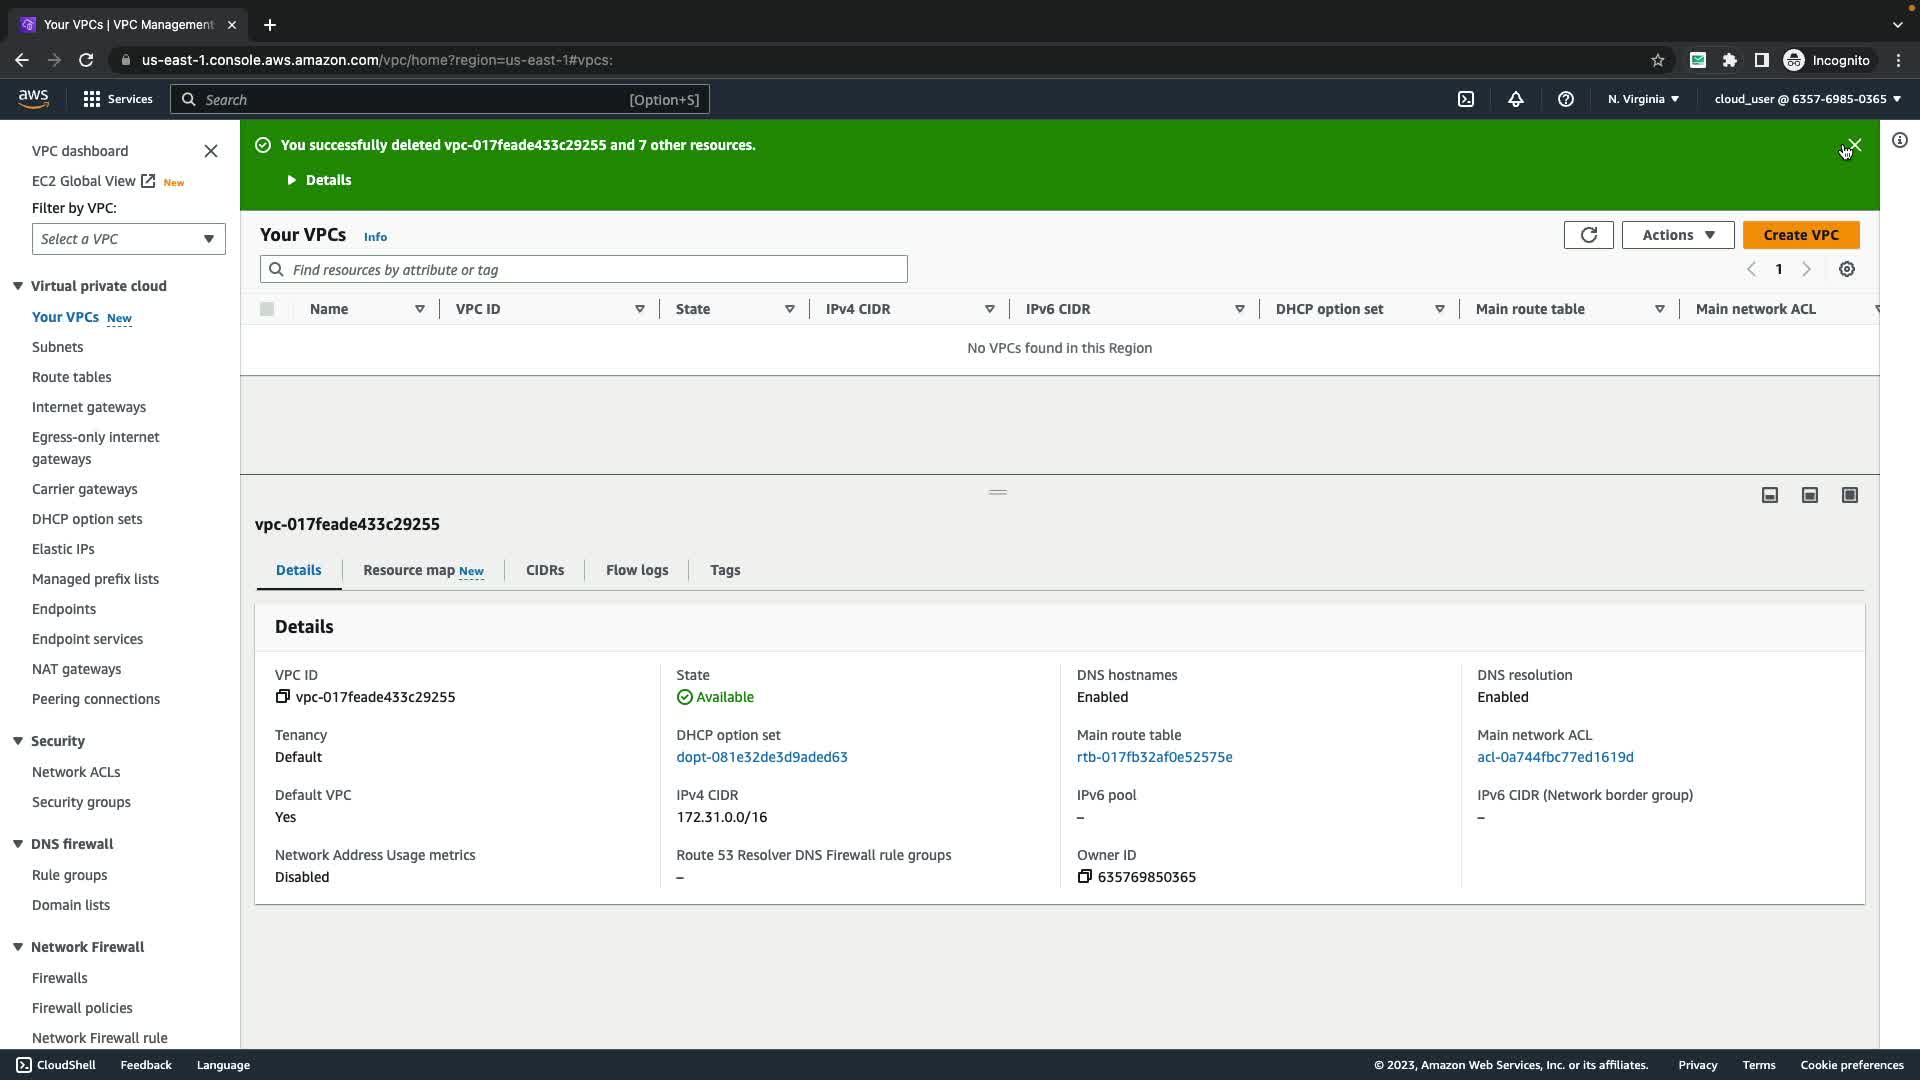Open the rtb-017fb32af0e52575e route table link
Viewport: 1920px width, 1080px height.
point(1154,757)
